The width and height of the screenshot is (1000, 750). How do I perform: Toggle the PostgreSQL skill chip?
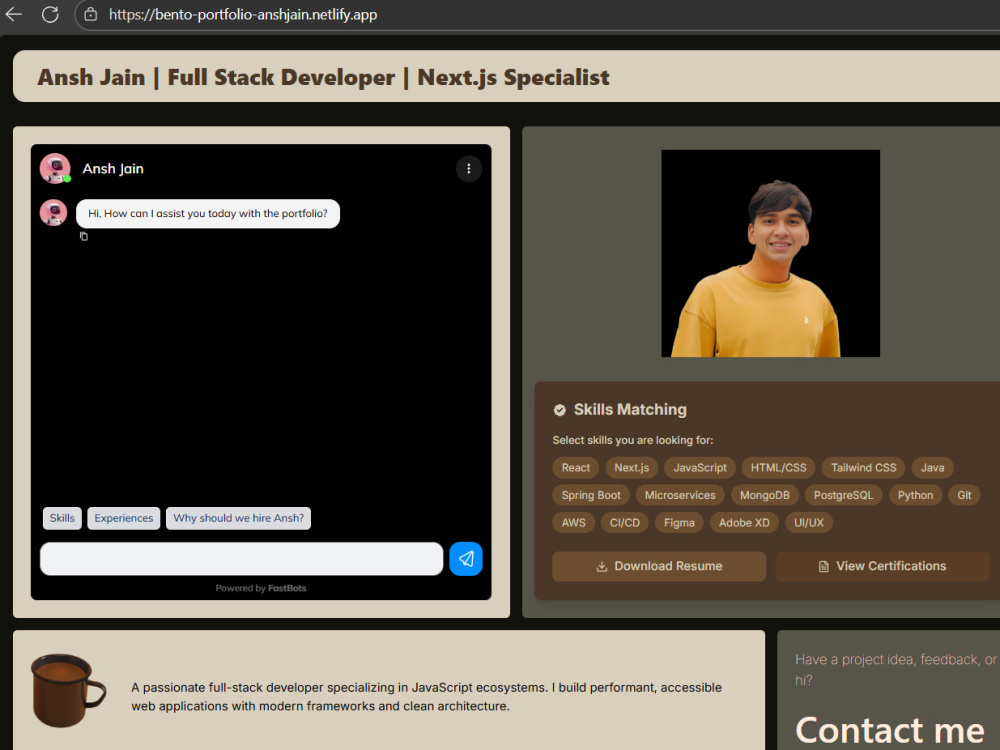(x=843, y=495)
